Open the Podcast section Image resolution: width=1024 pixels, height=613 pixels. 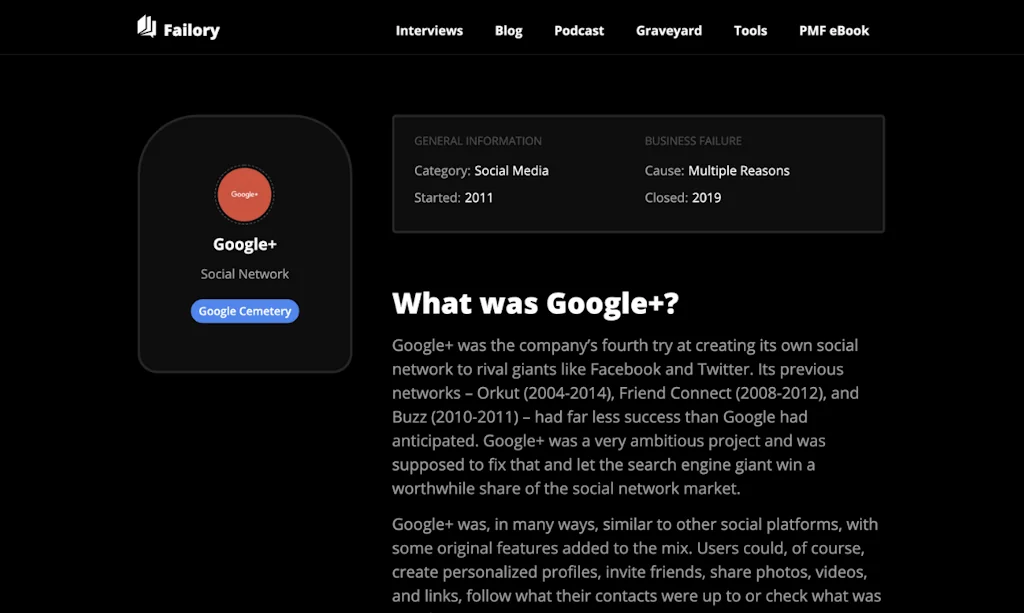pos(579,31)
